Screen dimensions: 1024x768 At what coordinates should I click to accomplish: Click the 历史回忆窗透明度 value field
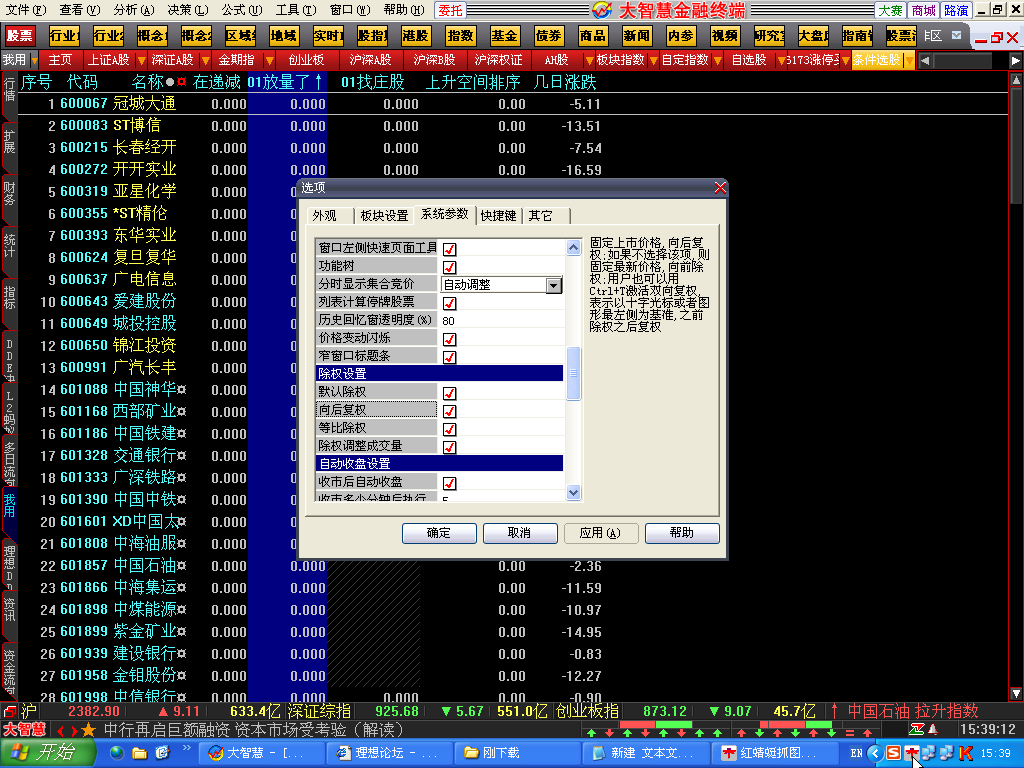pyautogui.click(x=502, y=321)
